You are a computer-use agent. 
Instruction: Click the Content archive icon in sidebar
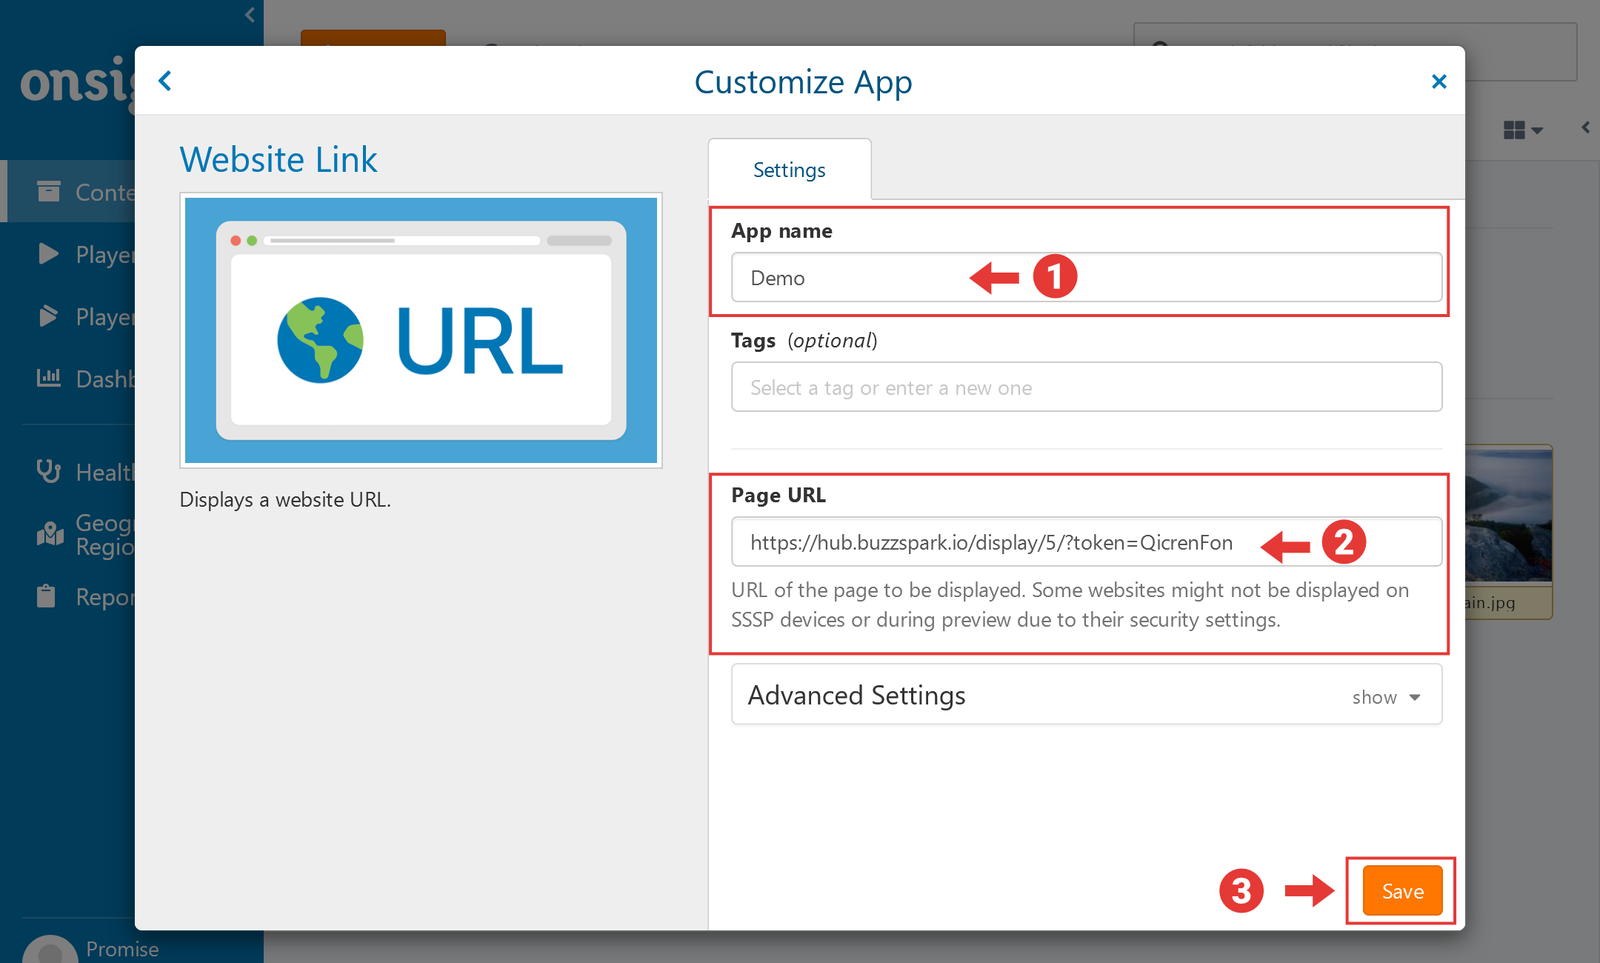click(48, 191)
